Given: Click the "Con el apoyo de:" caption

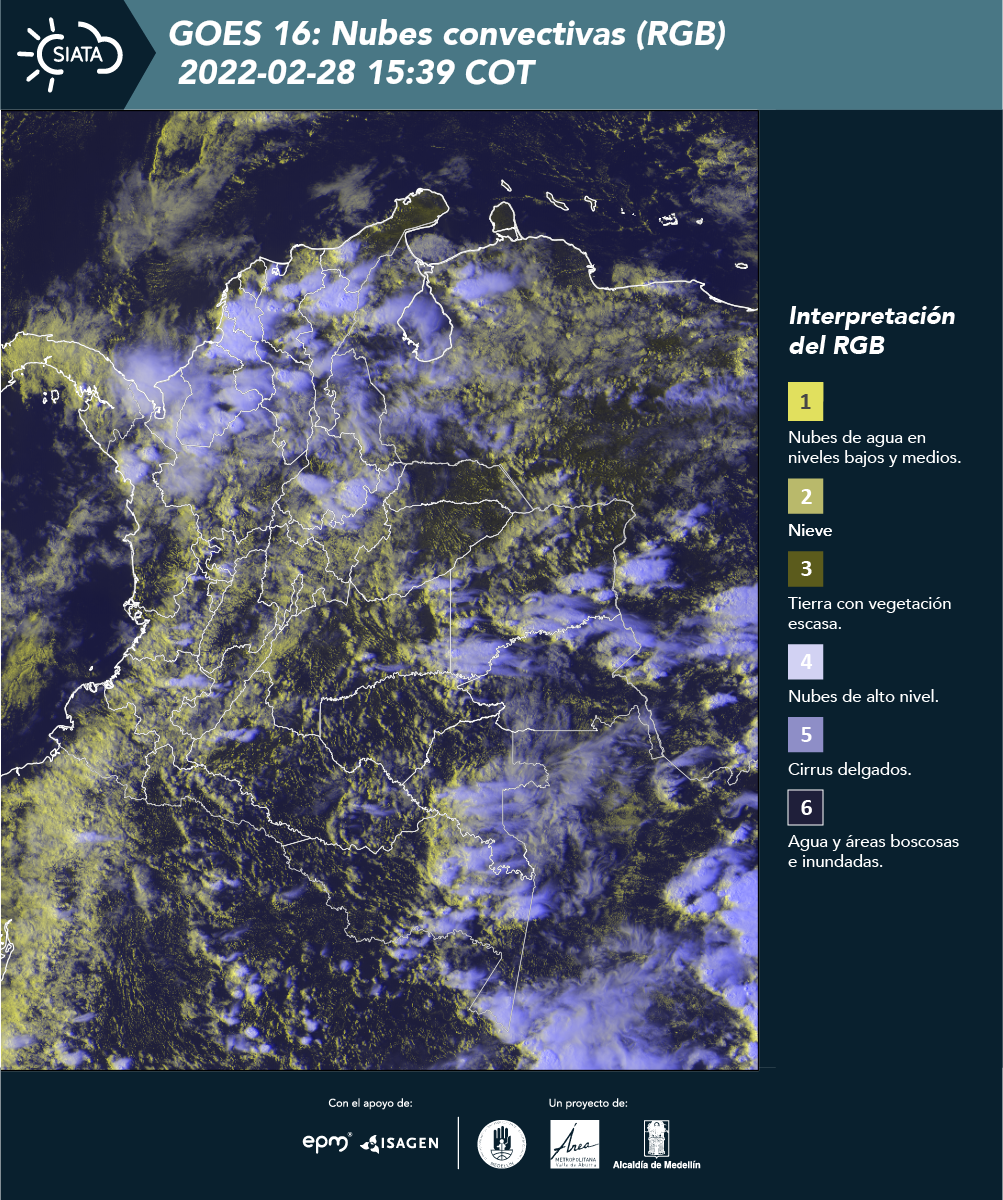Looking at the screenshot, I should point(370,1103).
